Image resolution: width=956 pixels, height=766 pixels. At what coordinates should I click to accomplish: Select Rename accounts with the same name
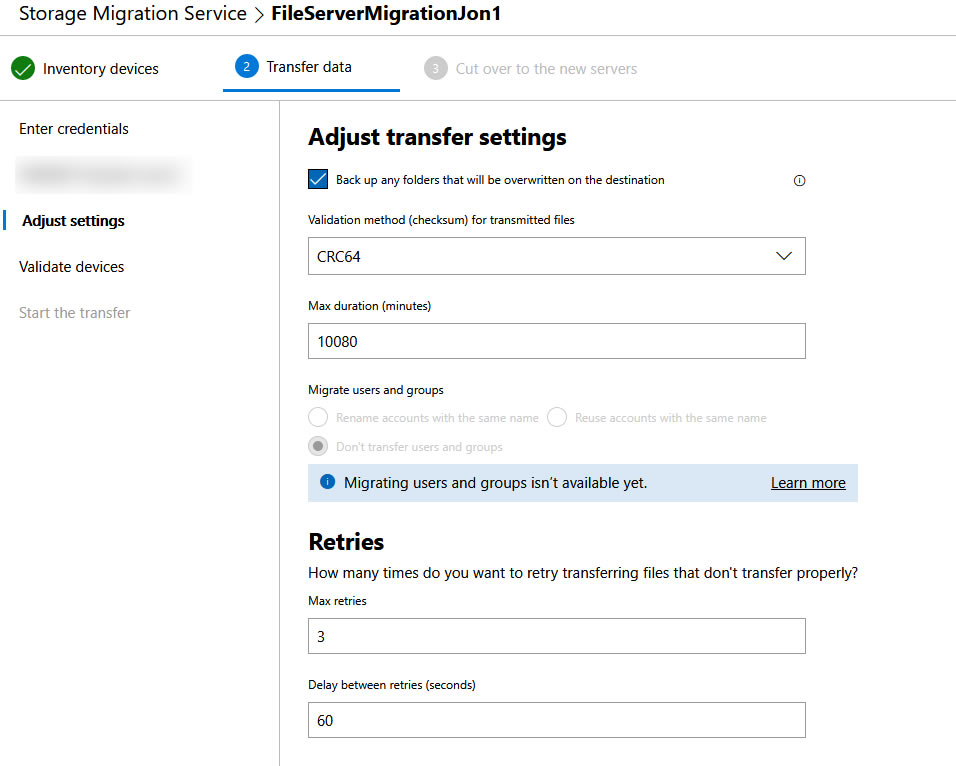318,418
